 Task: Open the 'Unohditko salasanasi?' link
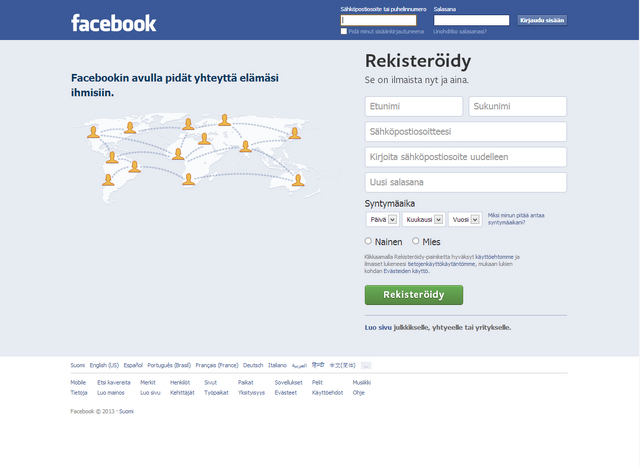460,31
